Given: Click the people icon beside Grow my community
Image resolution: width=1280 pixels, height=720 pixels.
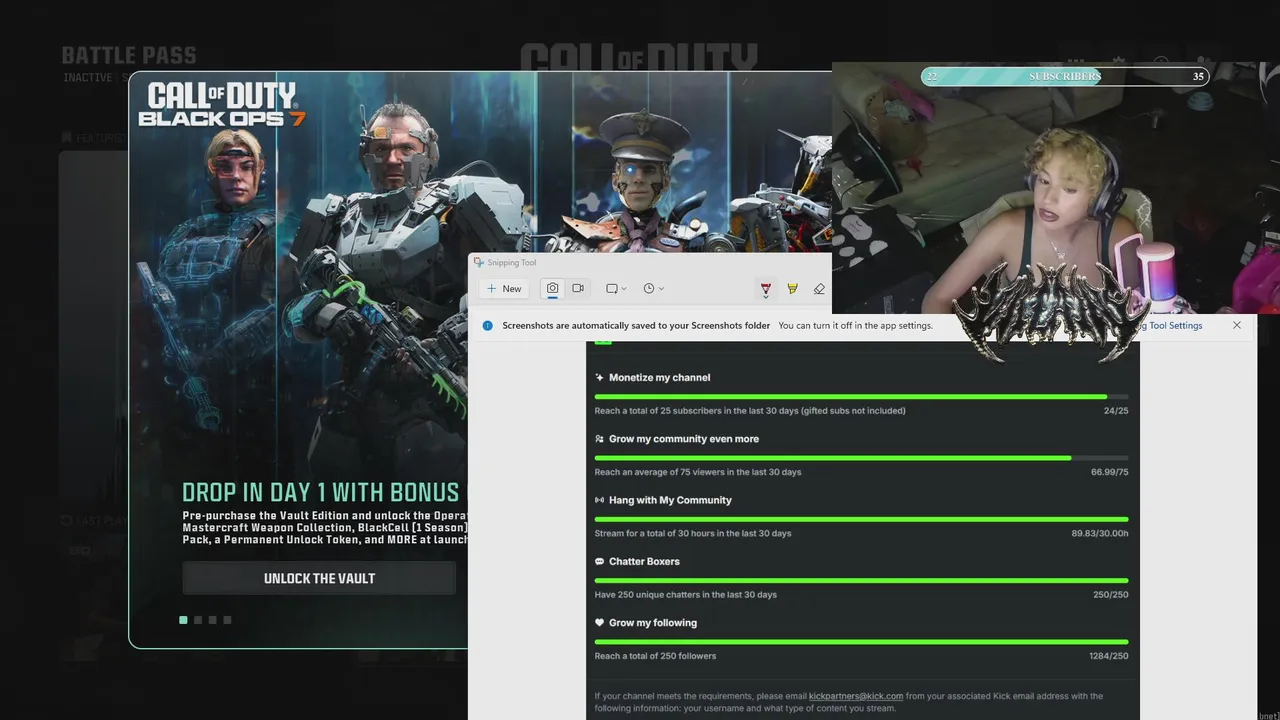Looking at the screenshot, I should tap(600, 439).
